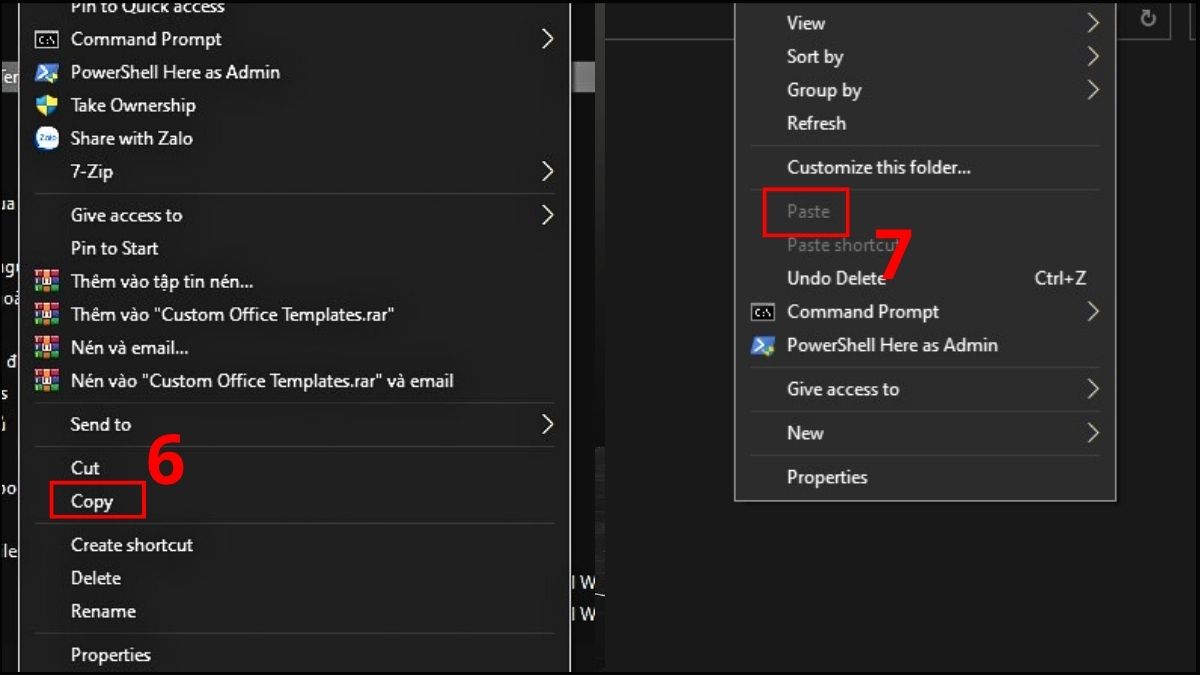Click the refresh icon in the top-right toolbar
The image size is (1200, 675).
point(1149,18)
